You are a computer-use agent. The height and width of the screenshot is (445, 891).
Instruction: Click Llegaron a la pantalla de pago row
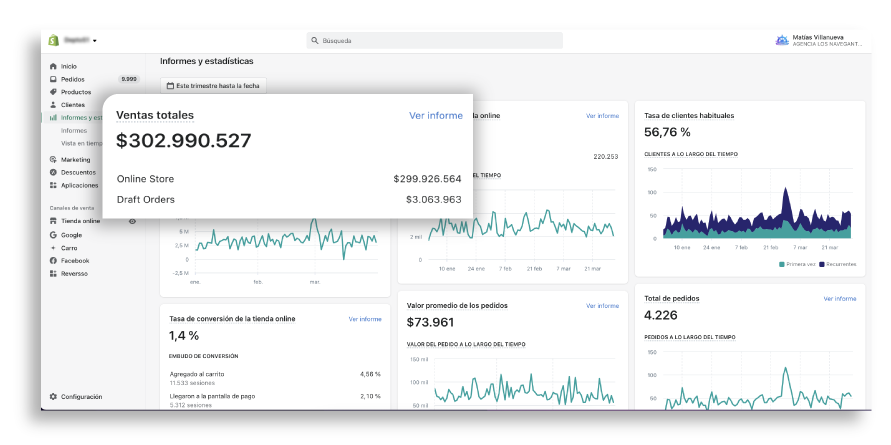(x=275, y=400)
